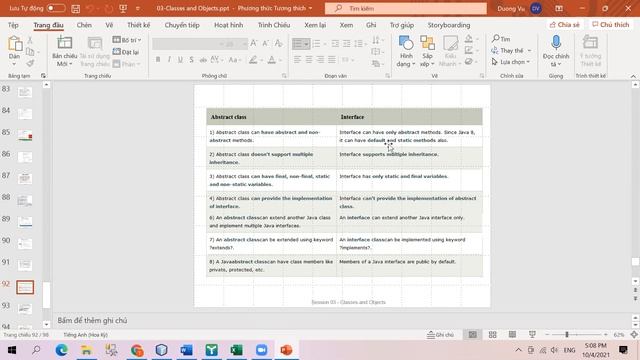Save the presentation with the disk icon
Image resolution: width=640 pixels, height=360 pixels.
(x=76, y=8)
